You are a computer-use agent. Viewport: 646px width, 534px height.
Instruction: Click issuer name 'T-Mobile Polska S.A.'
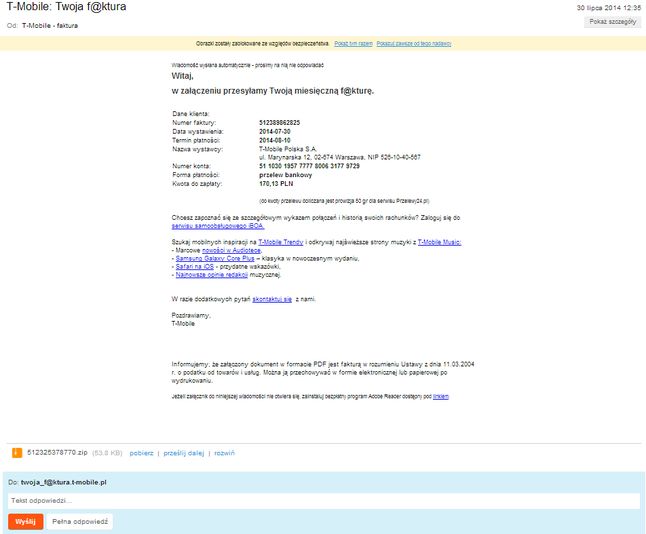[x=288, y=149]
